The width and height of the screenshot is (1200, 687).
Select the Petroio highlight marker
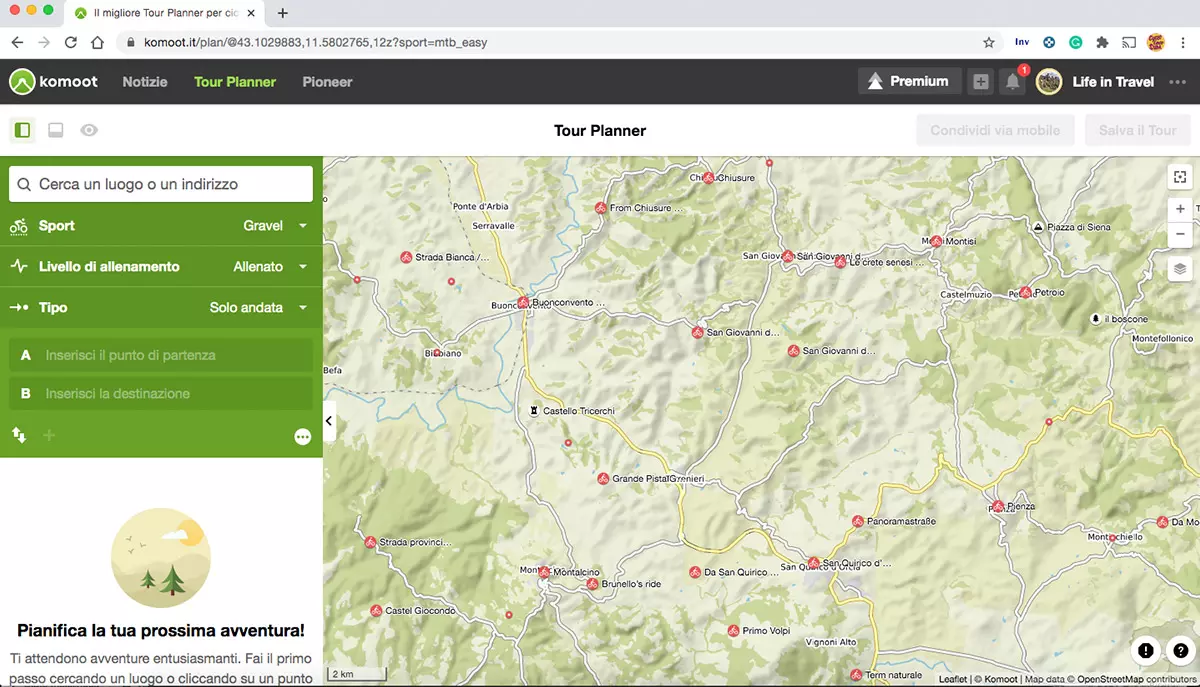1025,293
